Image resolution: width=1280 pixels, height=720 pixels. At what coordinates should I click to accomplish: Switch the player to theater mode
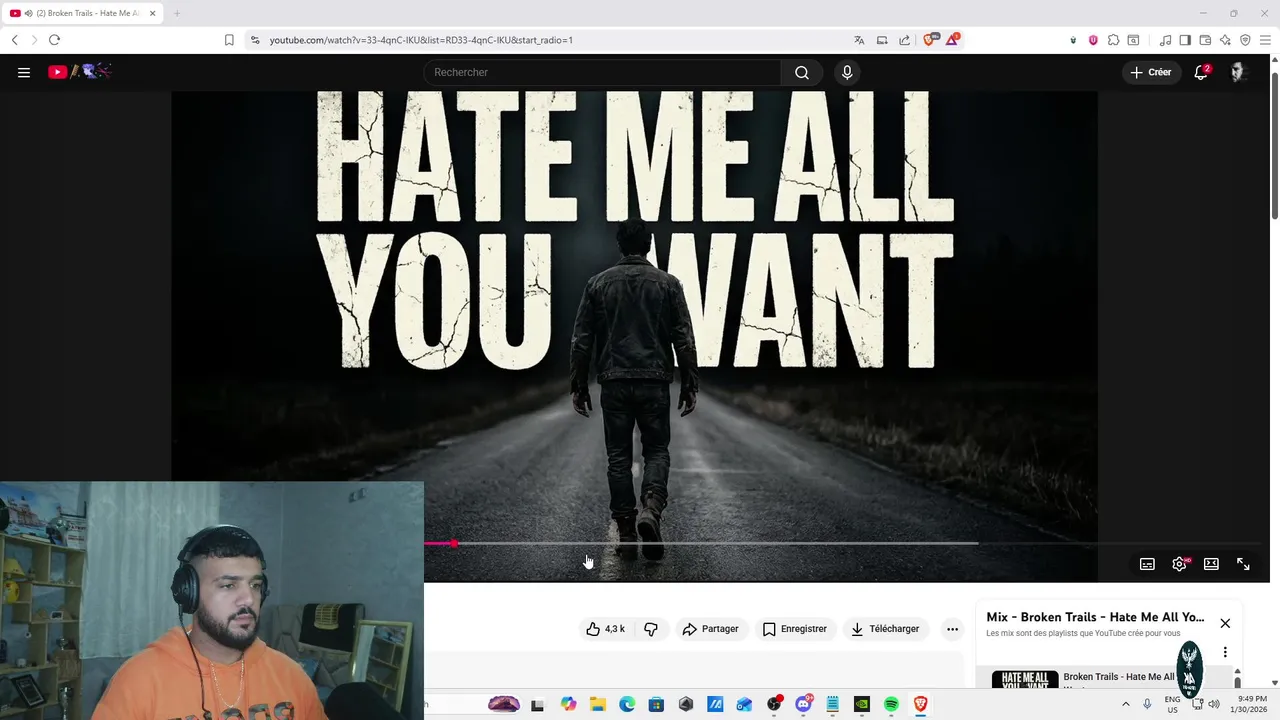click(x=1211, y=564)
